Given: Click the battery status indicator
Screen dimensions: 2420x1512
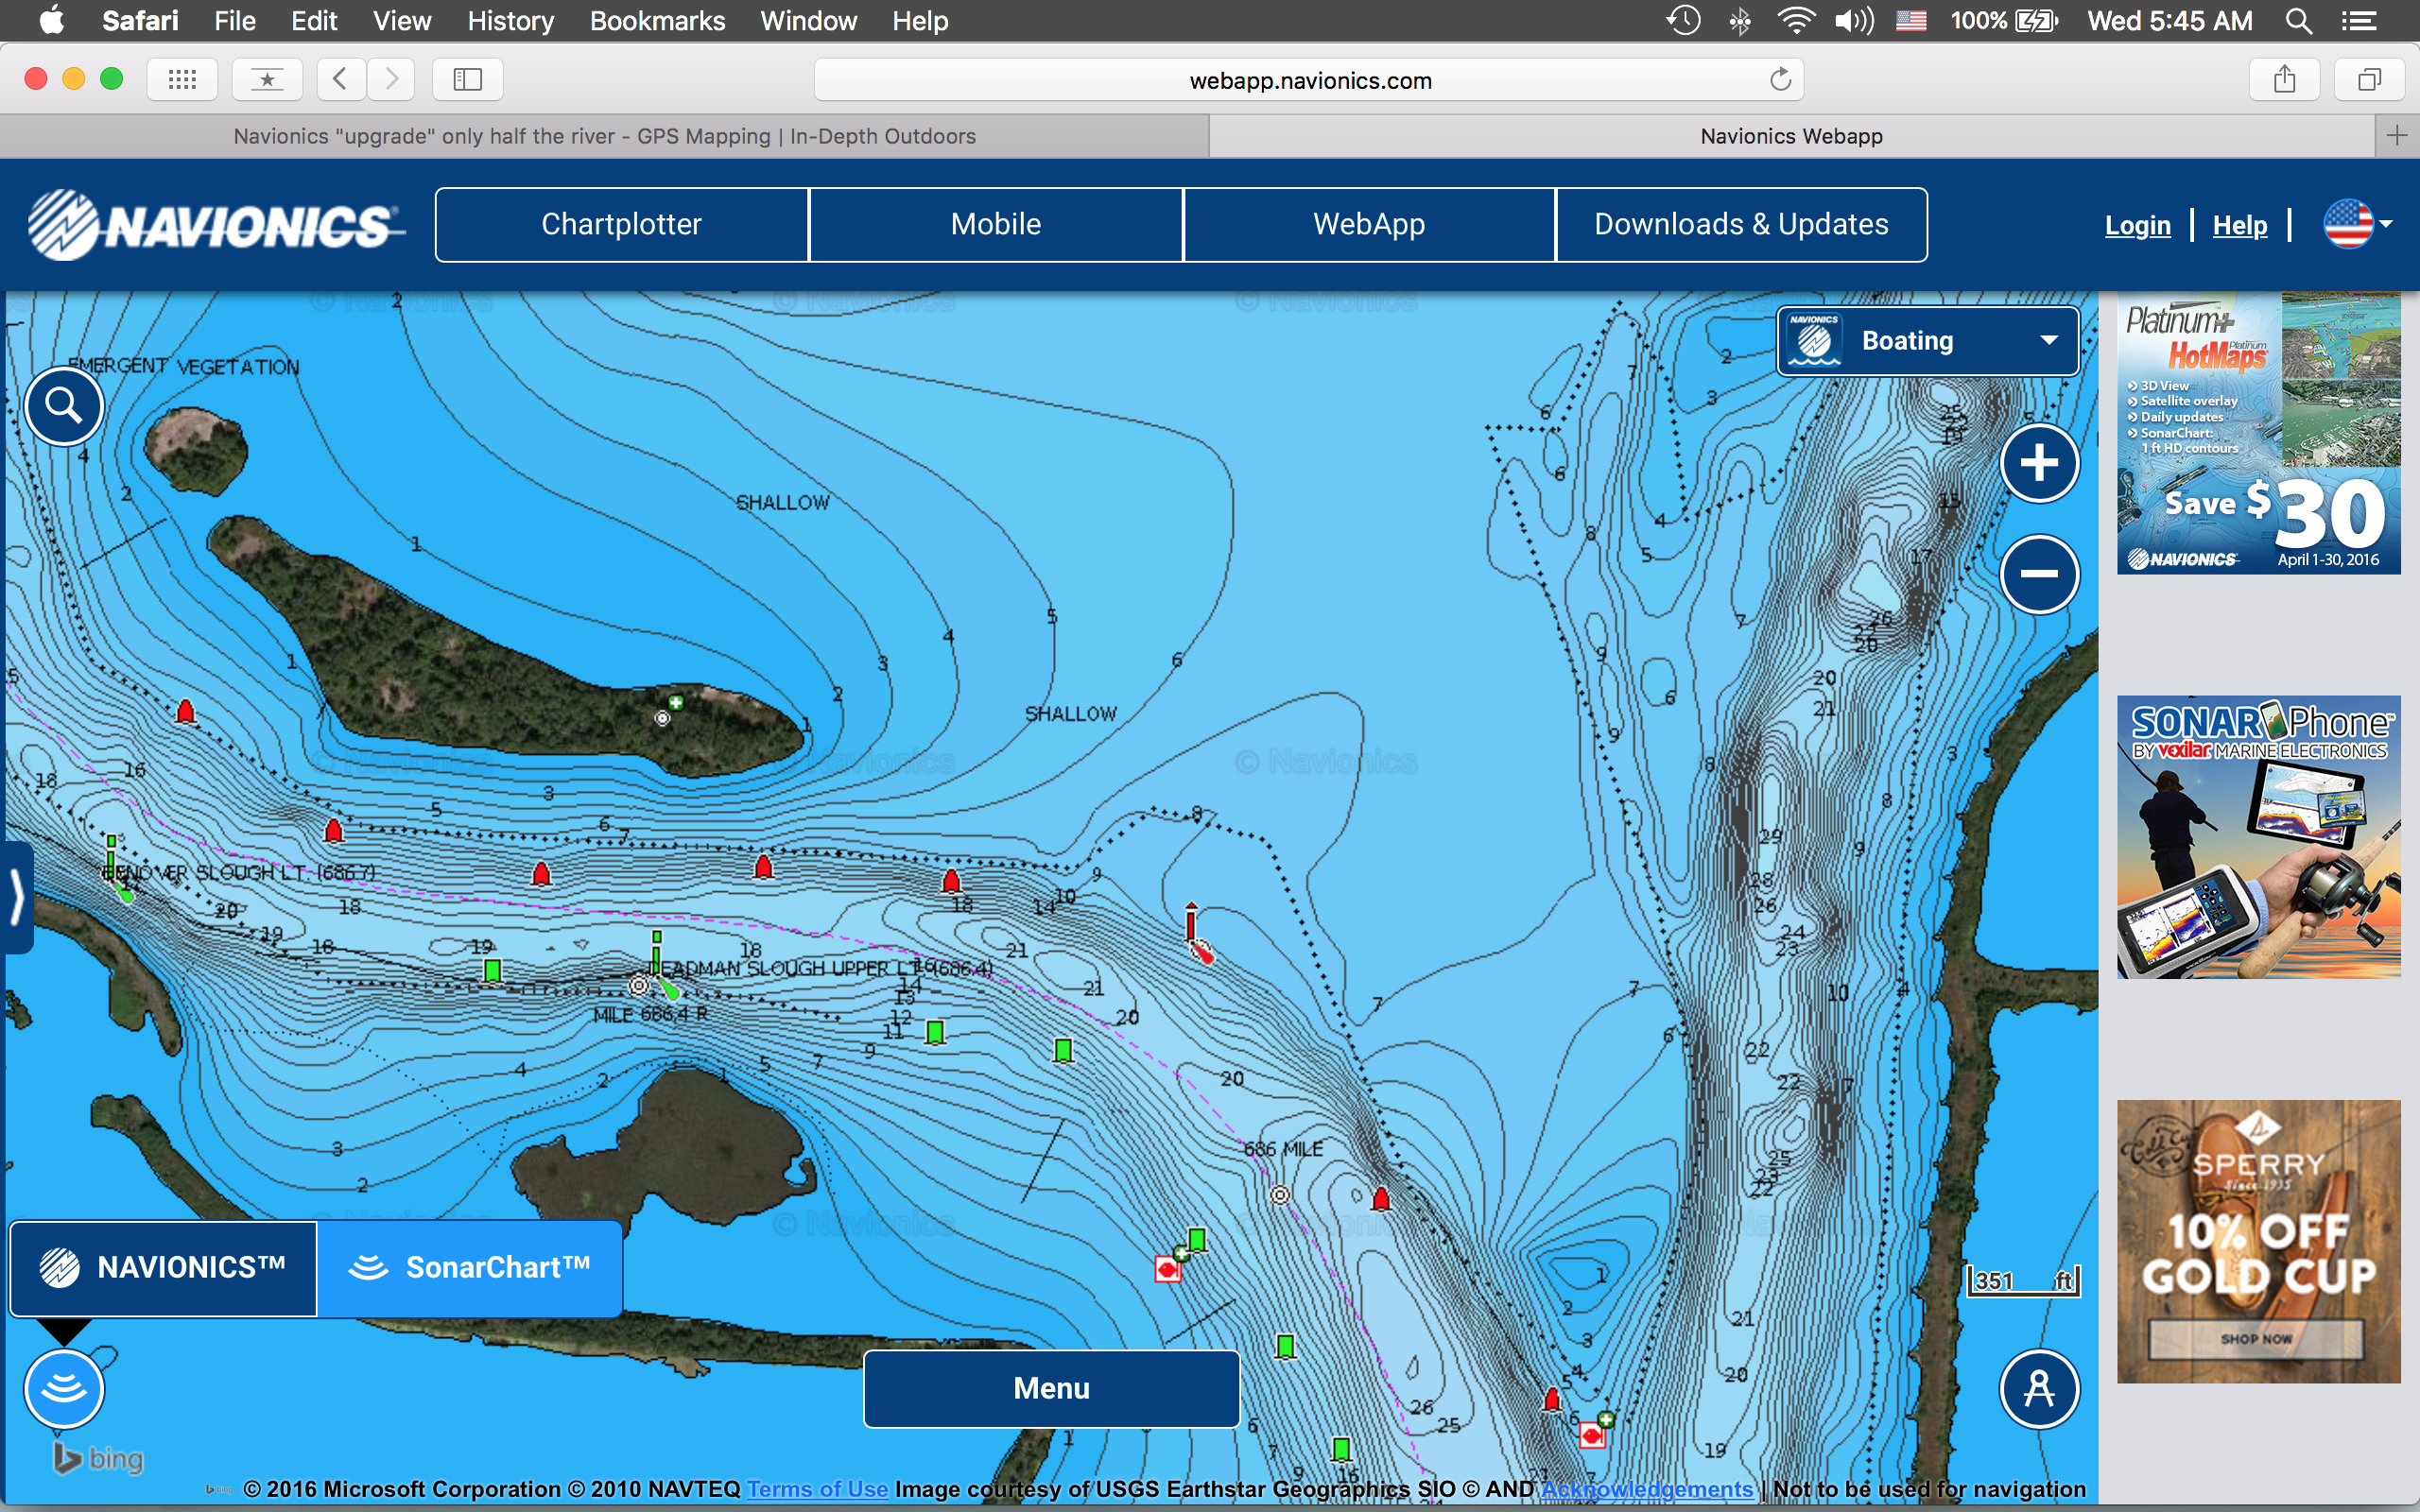Looking at the screenshot, I should click(2005, 21).
